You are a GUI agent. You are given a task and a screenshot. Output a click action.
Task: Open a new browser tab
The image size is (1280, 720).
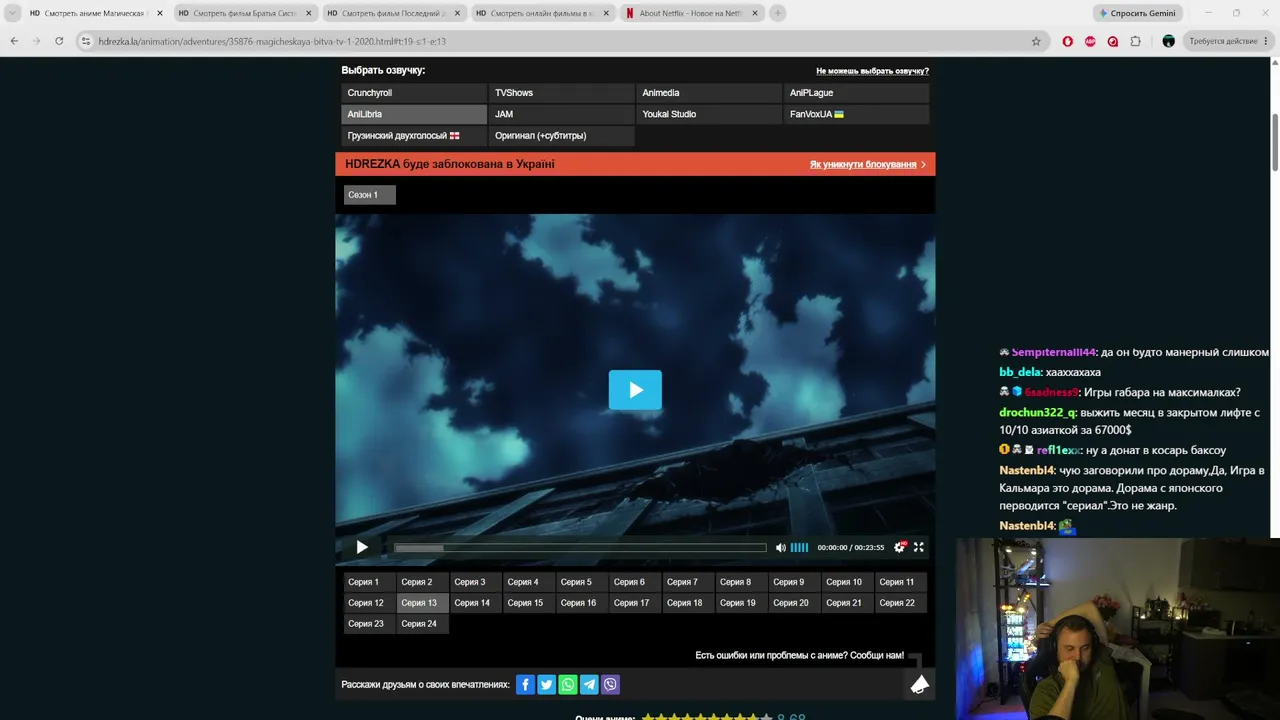coord(777,13)
